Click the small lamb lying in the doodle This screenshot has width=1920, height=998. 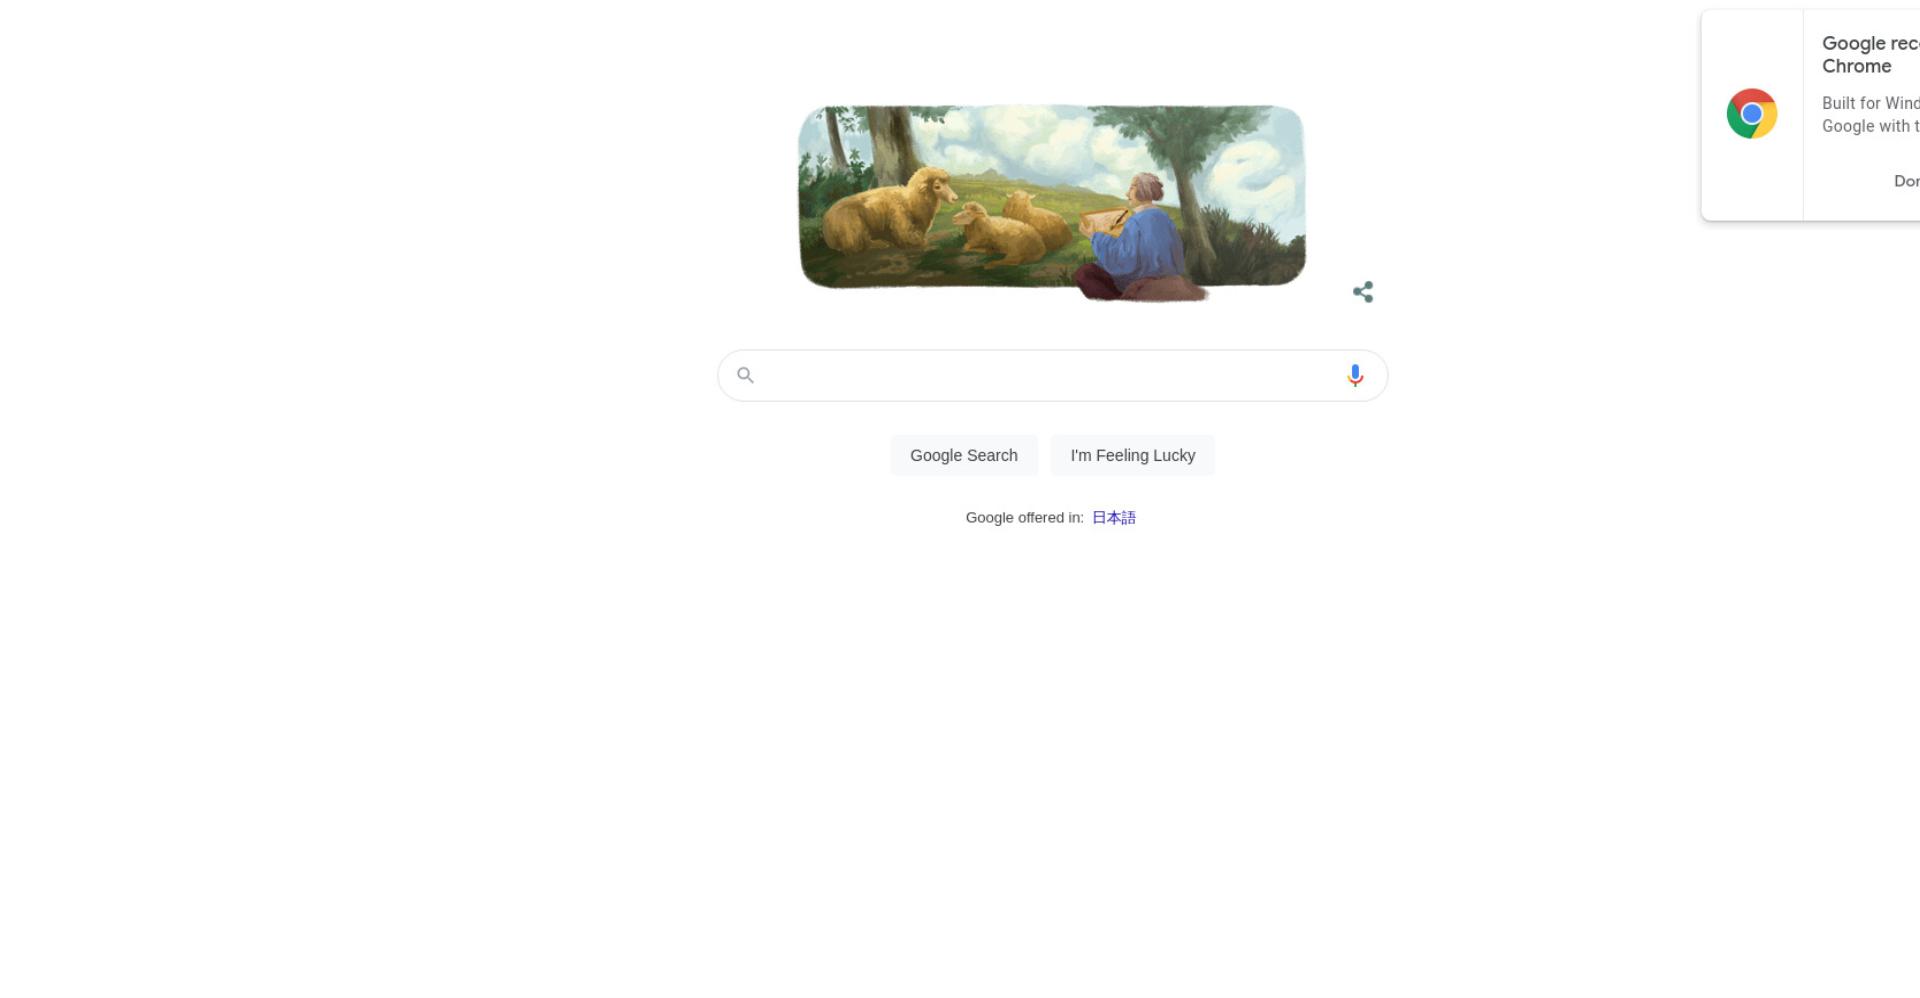point(997,234)
